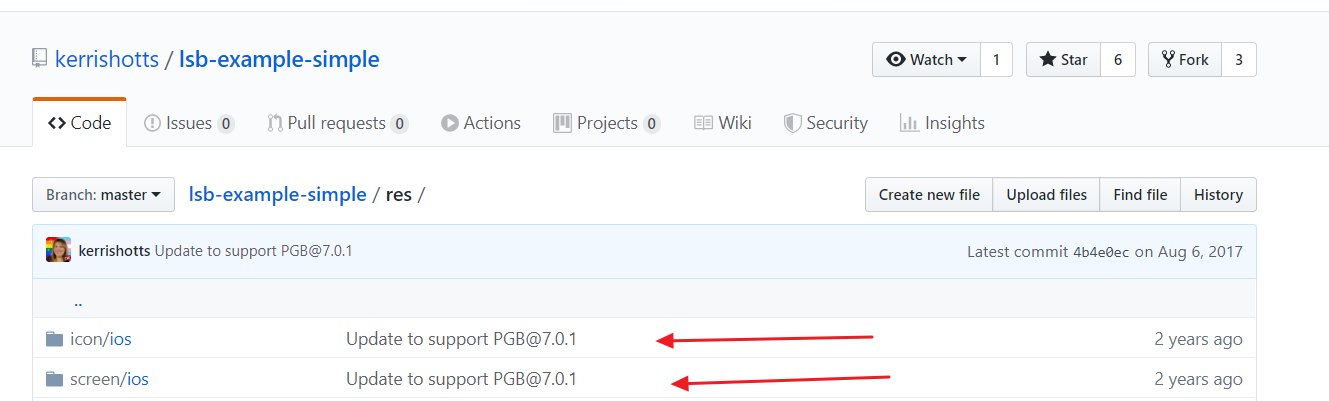
Task: Open the Branch: master dropdown
Action: [x=103, y=195]
